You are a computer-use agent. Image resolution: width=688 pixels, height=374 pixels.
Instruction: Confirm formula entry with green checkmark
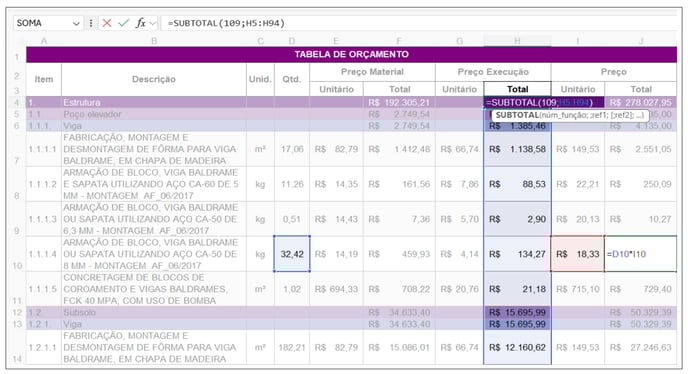124,23
